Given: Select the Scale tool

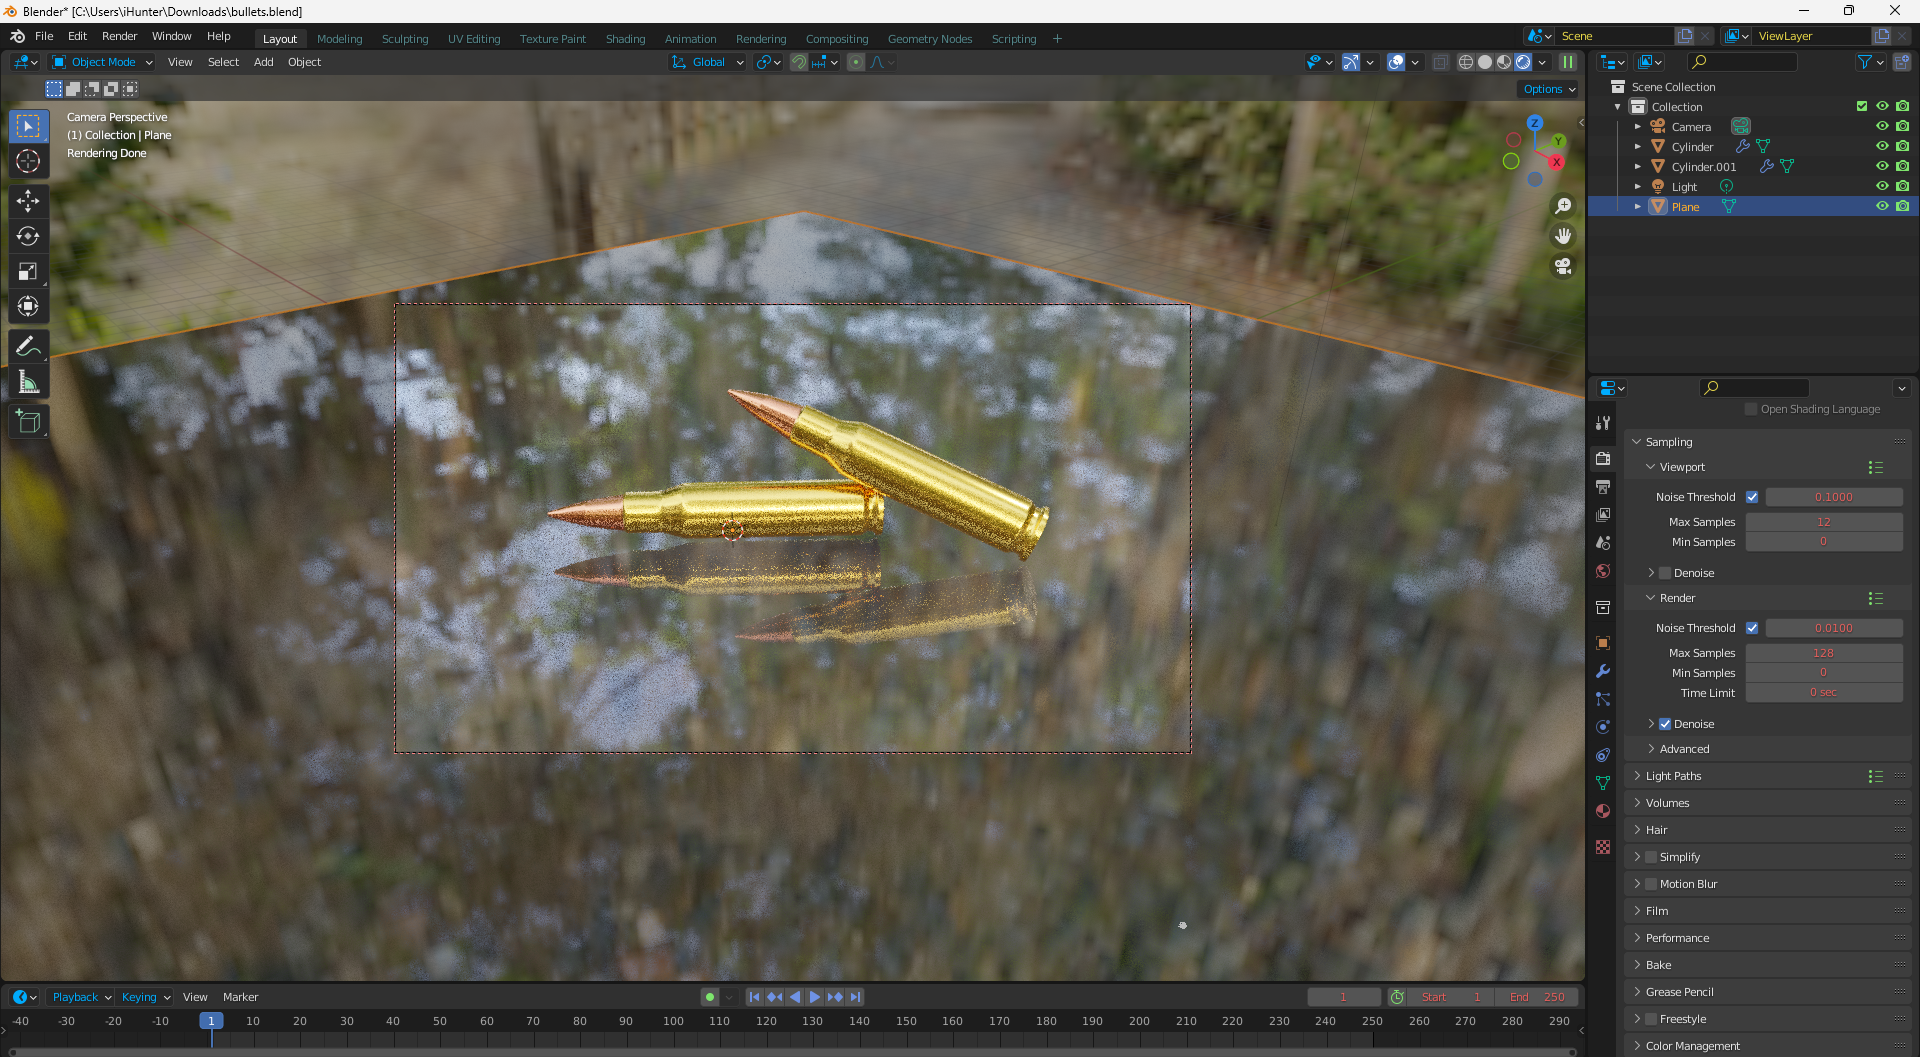Looking at the screenshot, I should click(28, 271).
